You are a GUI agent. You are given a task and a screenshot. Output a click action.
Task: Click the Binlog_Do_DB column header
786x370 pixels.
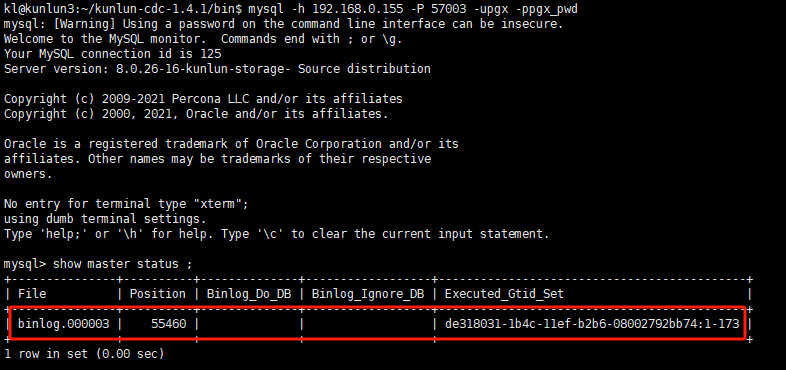coord(249,294)
